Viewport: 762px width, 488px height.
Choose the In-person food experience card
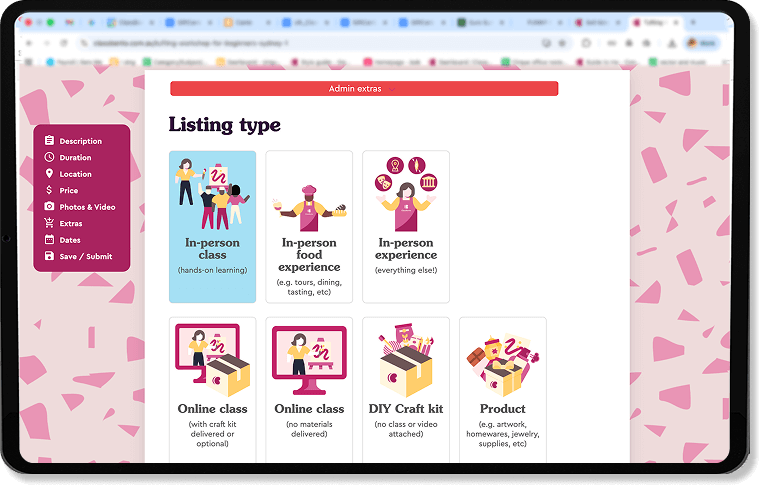click(x=309, y=226)
